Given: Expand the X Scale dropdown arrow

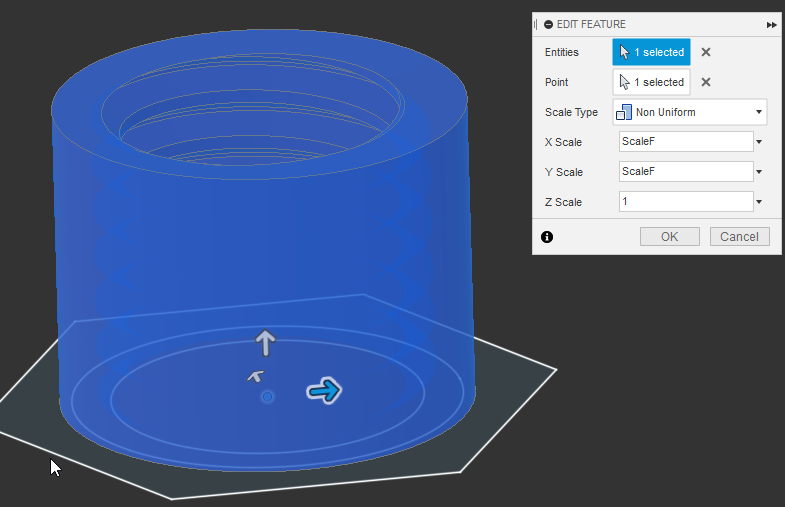Looking at the screenshot, I should point(759,142).
